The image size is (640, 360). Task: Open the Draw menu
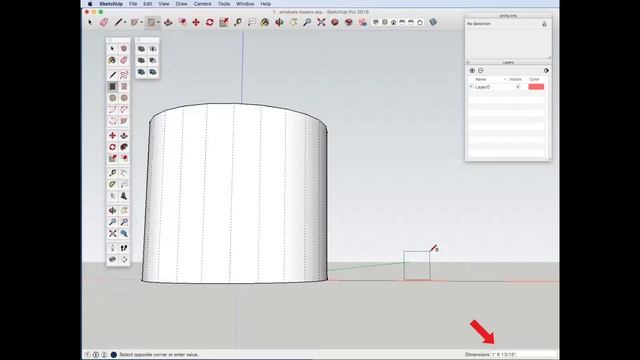[x=181, y=4]
